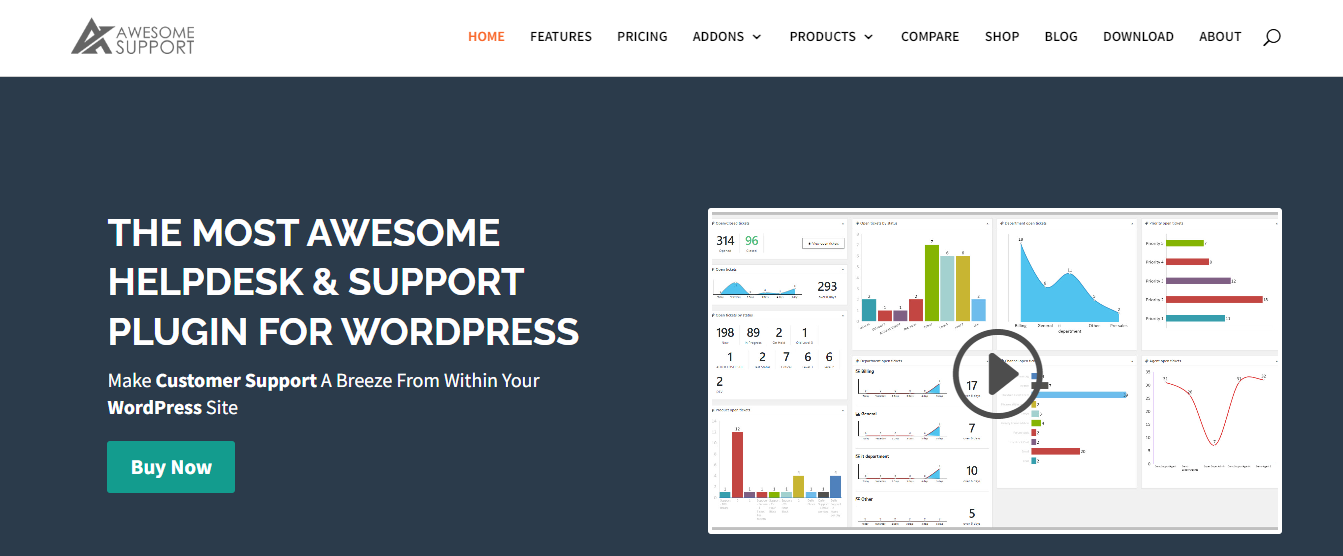Go to the Download page

(x=1138, y=37)
